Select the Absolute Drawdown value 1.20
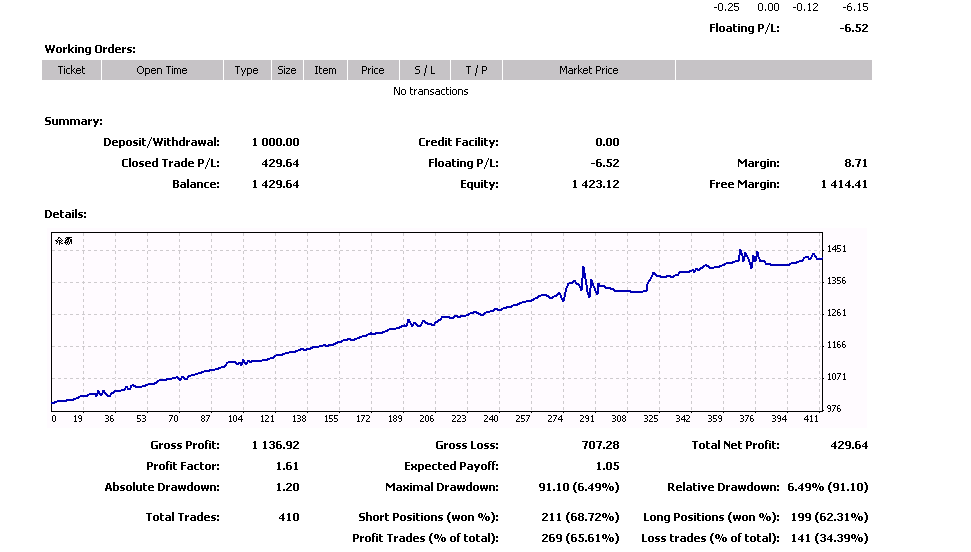Screen dimensions: 971x552 tap(287, 487)
